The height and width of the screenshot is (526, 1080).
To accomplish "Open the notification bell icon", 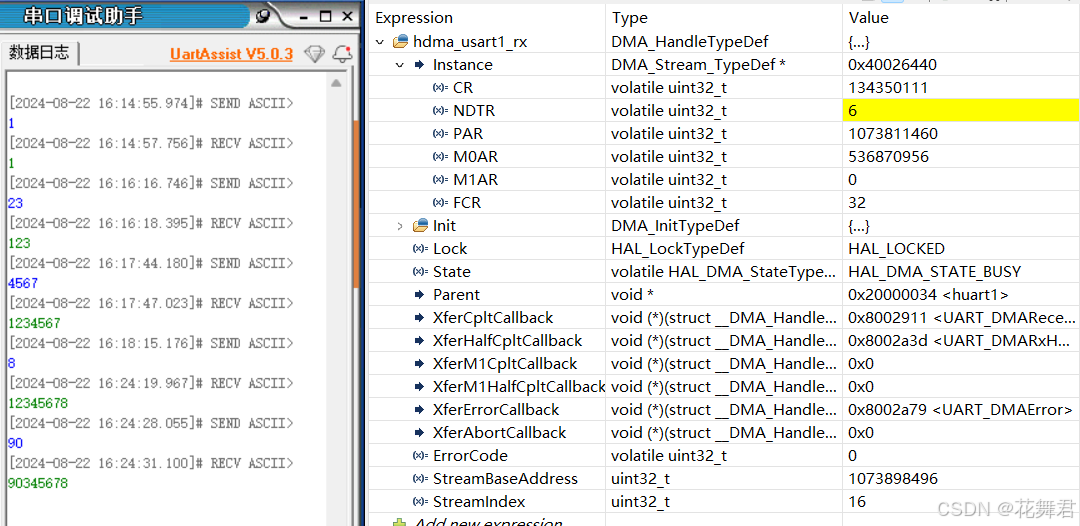I will [x=342, y=54].
